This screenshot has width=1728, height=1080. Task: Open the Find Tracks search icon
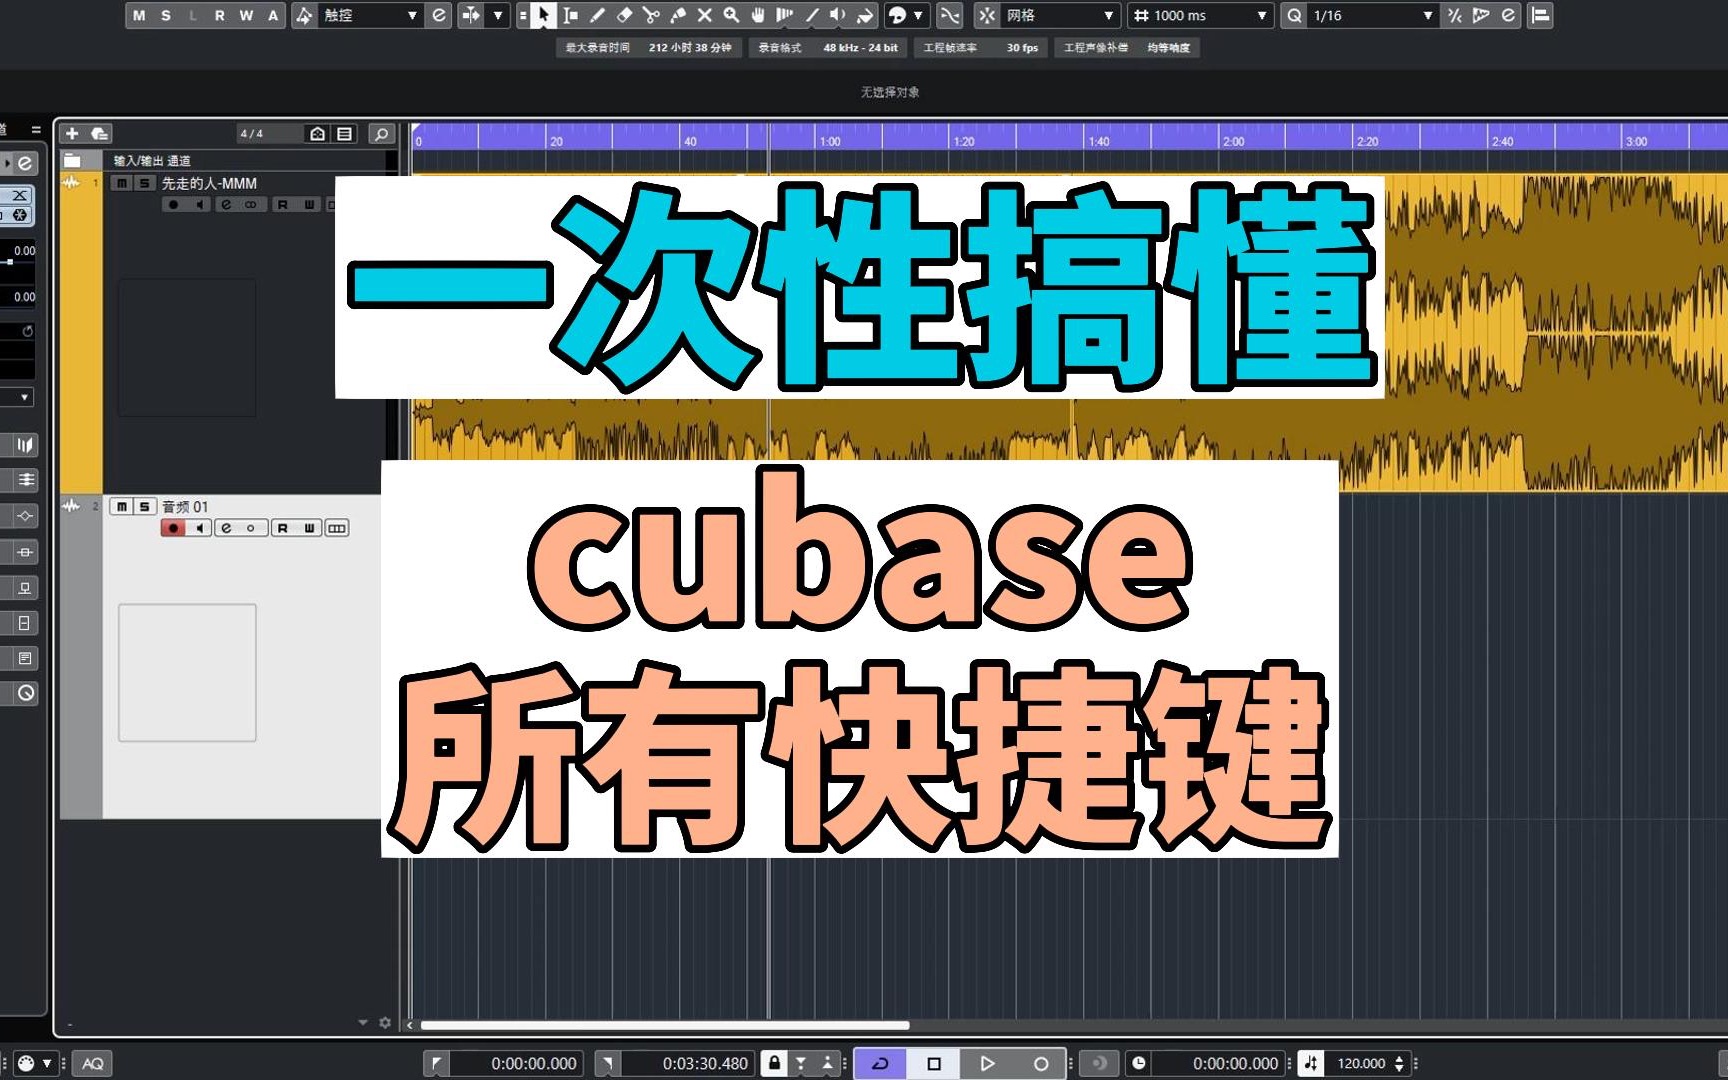(x=381, y=133)
